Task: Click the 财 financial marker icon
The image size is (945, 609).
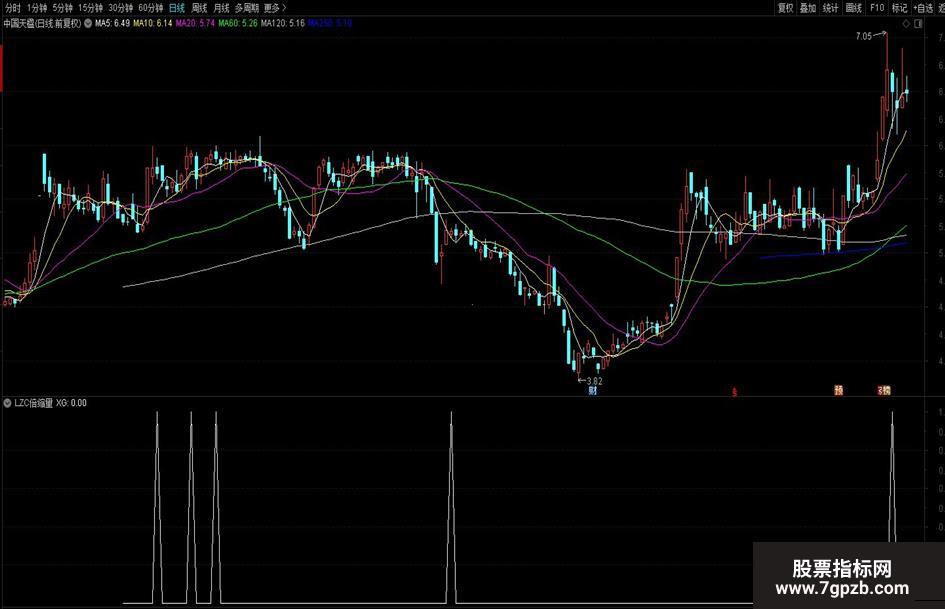Action: point(592,391)
